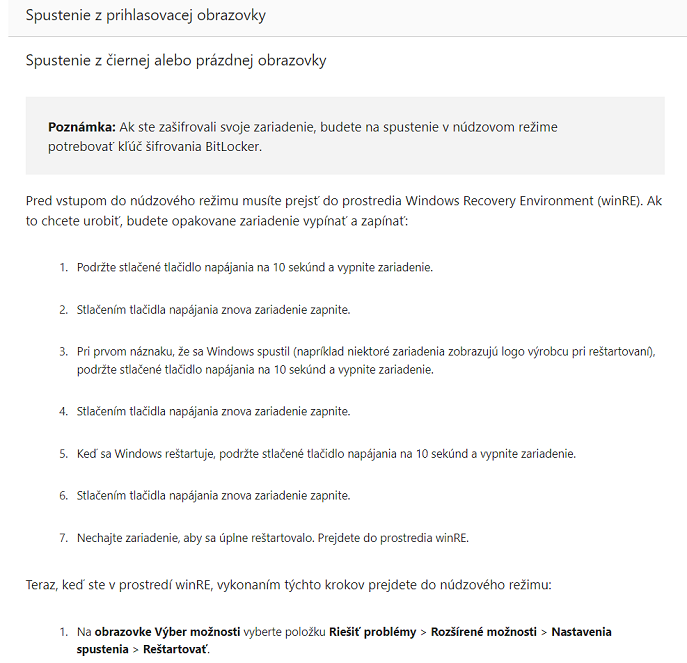Click 'potrebovať kľúč šifrovania BitLocker' line
Image resolution: width=687 pixels, height=663 pixels.
(x=155, y=147)
